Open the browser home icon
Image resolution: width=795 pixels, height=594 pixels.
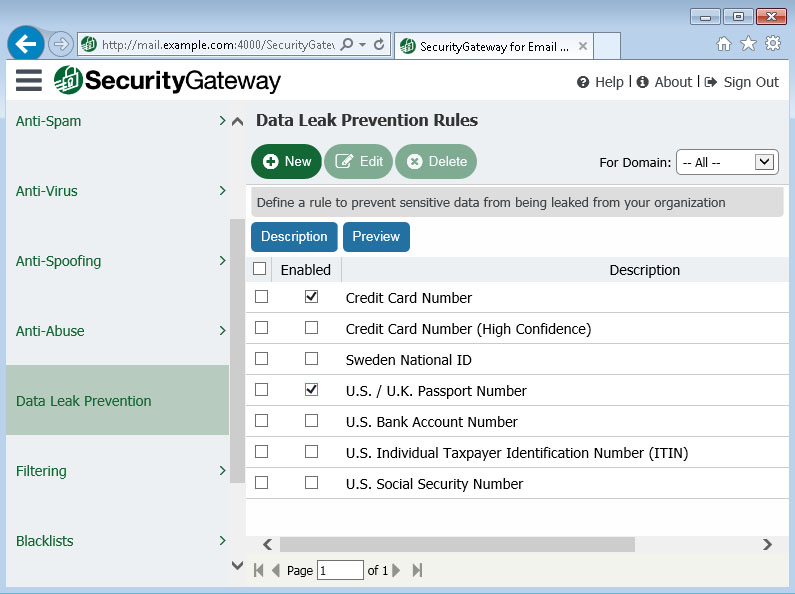724,44
